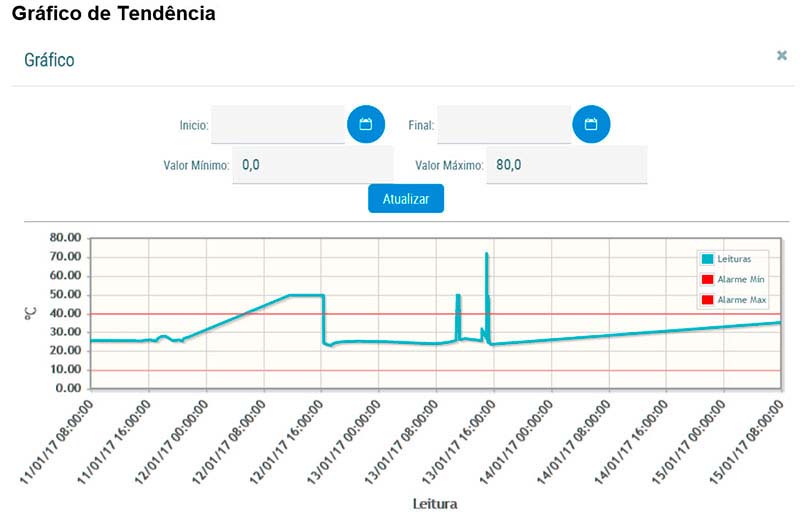Focus the Final date input field
The height and width of the screenshot is (512, 800).
[504, 125]
